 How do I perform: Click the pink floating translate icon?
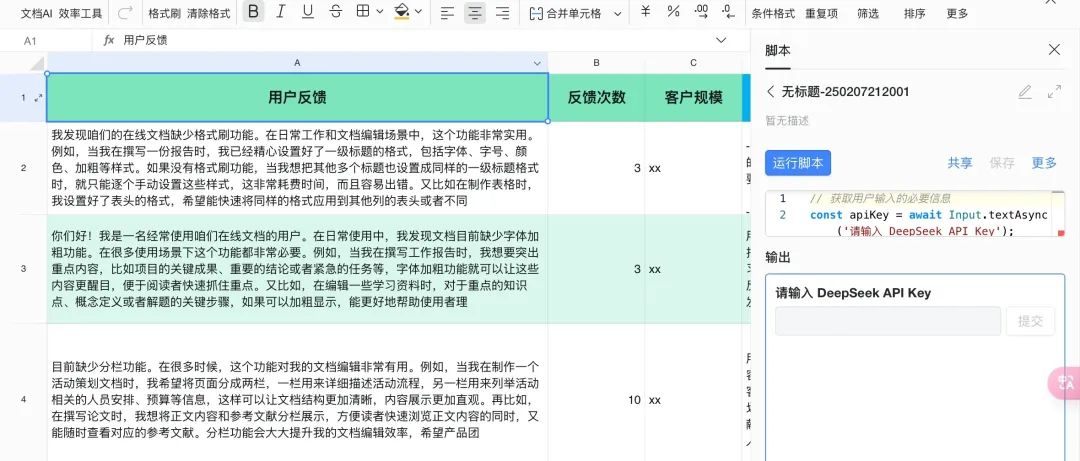tap(1066, 383)
